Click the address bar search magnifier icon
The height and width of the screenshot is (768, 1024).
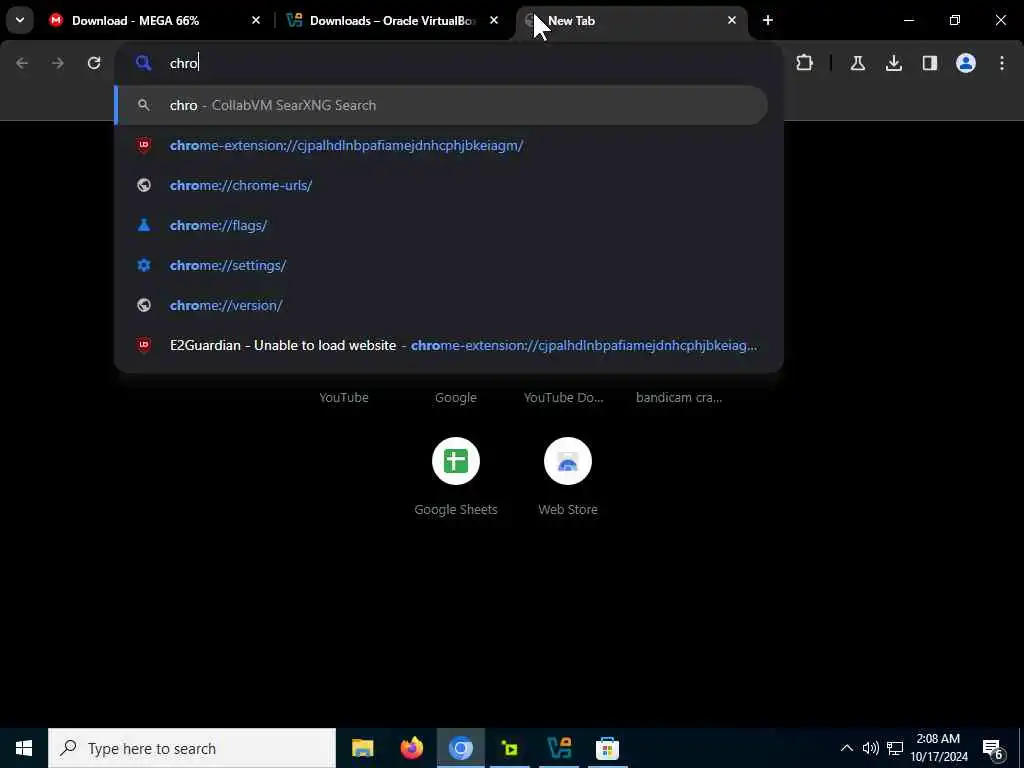144,63
